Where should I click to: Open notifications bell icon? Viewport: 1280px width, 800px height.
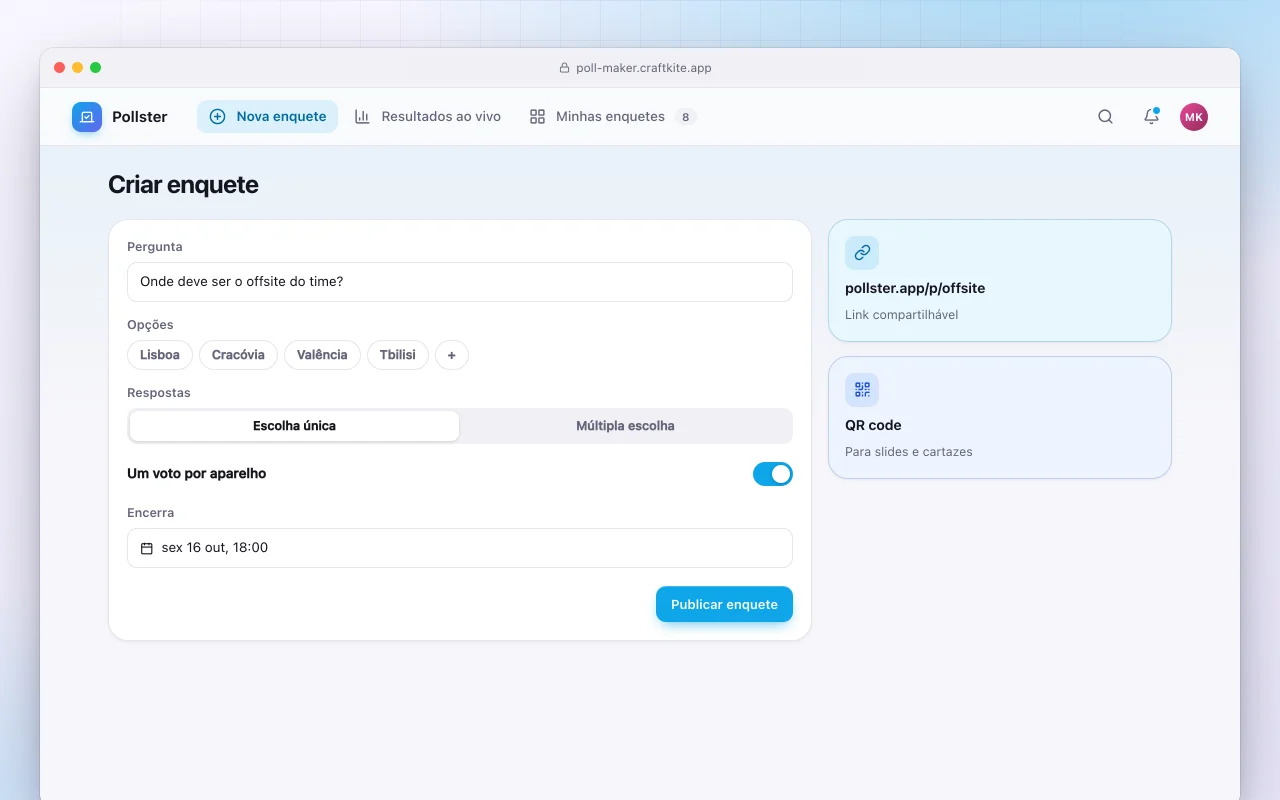pyautogui.click(x=1151, y=117)
